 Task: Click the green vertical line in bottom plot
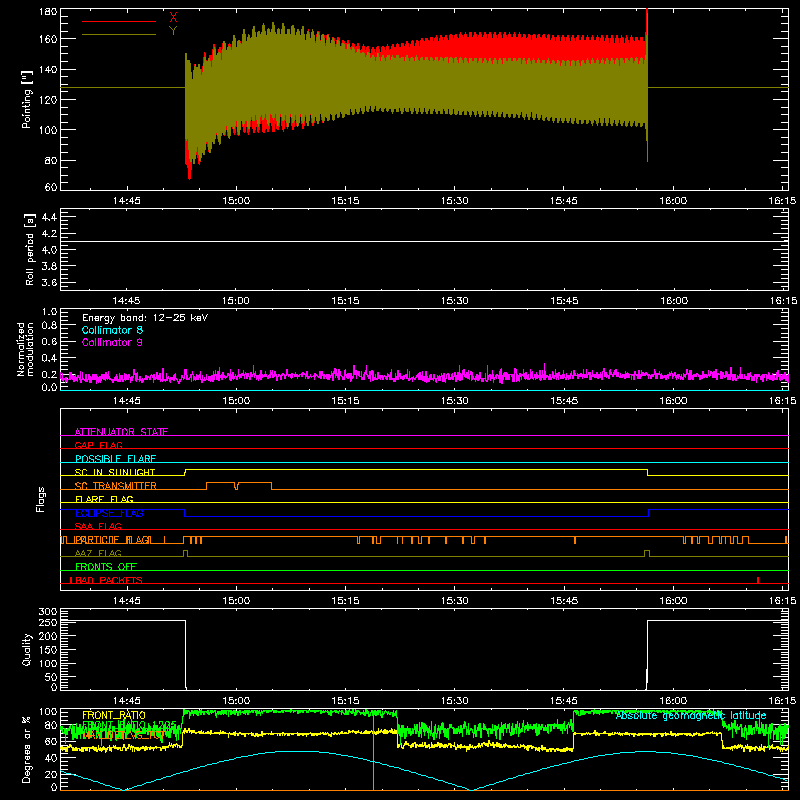[x=373, y=750]
